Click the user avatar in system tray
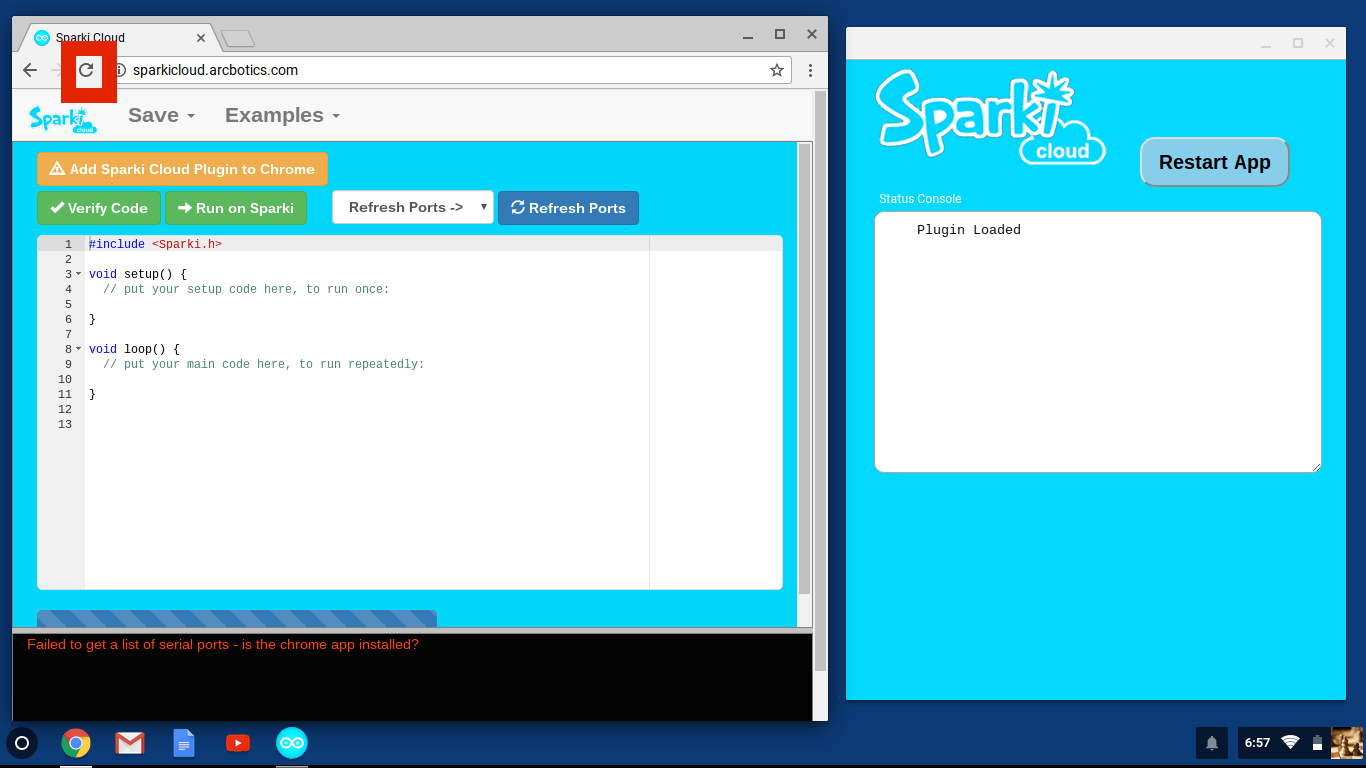 [x=1347, y=743]
